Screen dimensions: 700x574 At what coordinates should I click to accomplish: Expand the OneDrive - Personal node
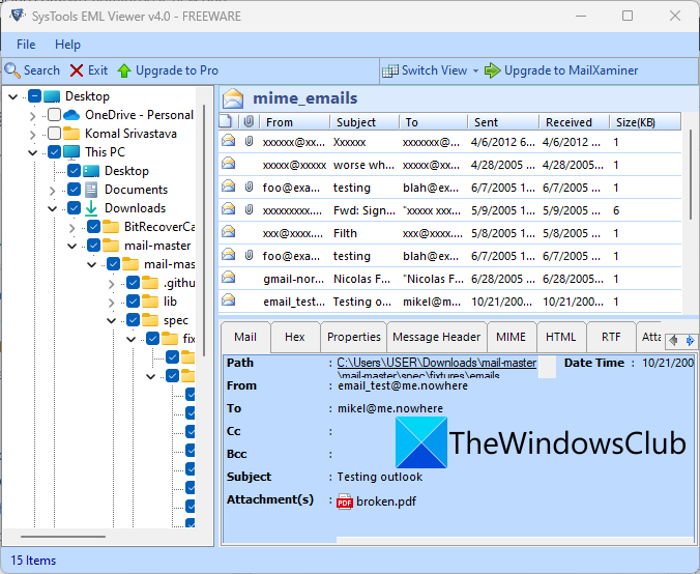[x=32, y=116]
